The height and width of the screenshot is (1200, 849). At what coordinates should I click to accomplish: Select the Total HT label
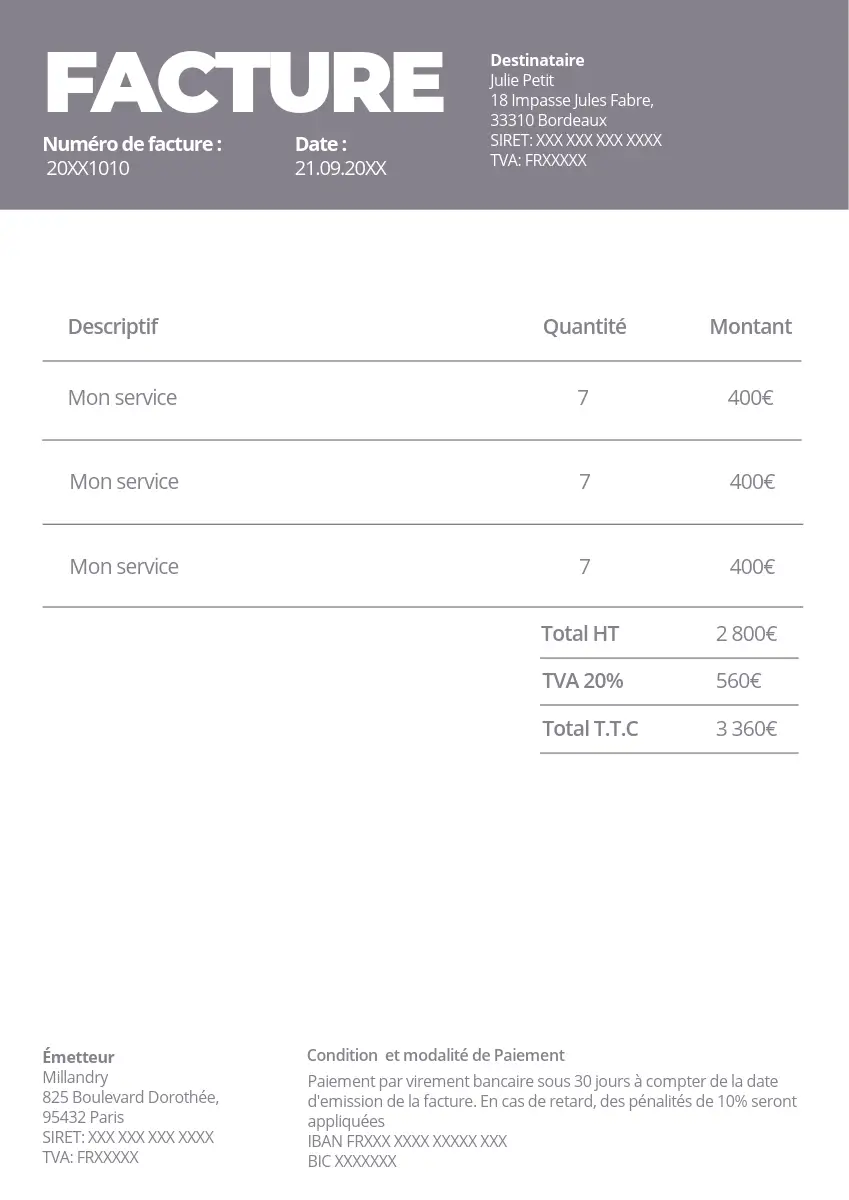(580, 633)
